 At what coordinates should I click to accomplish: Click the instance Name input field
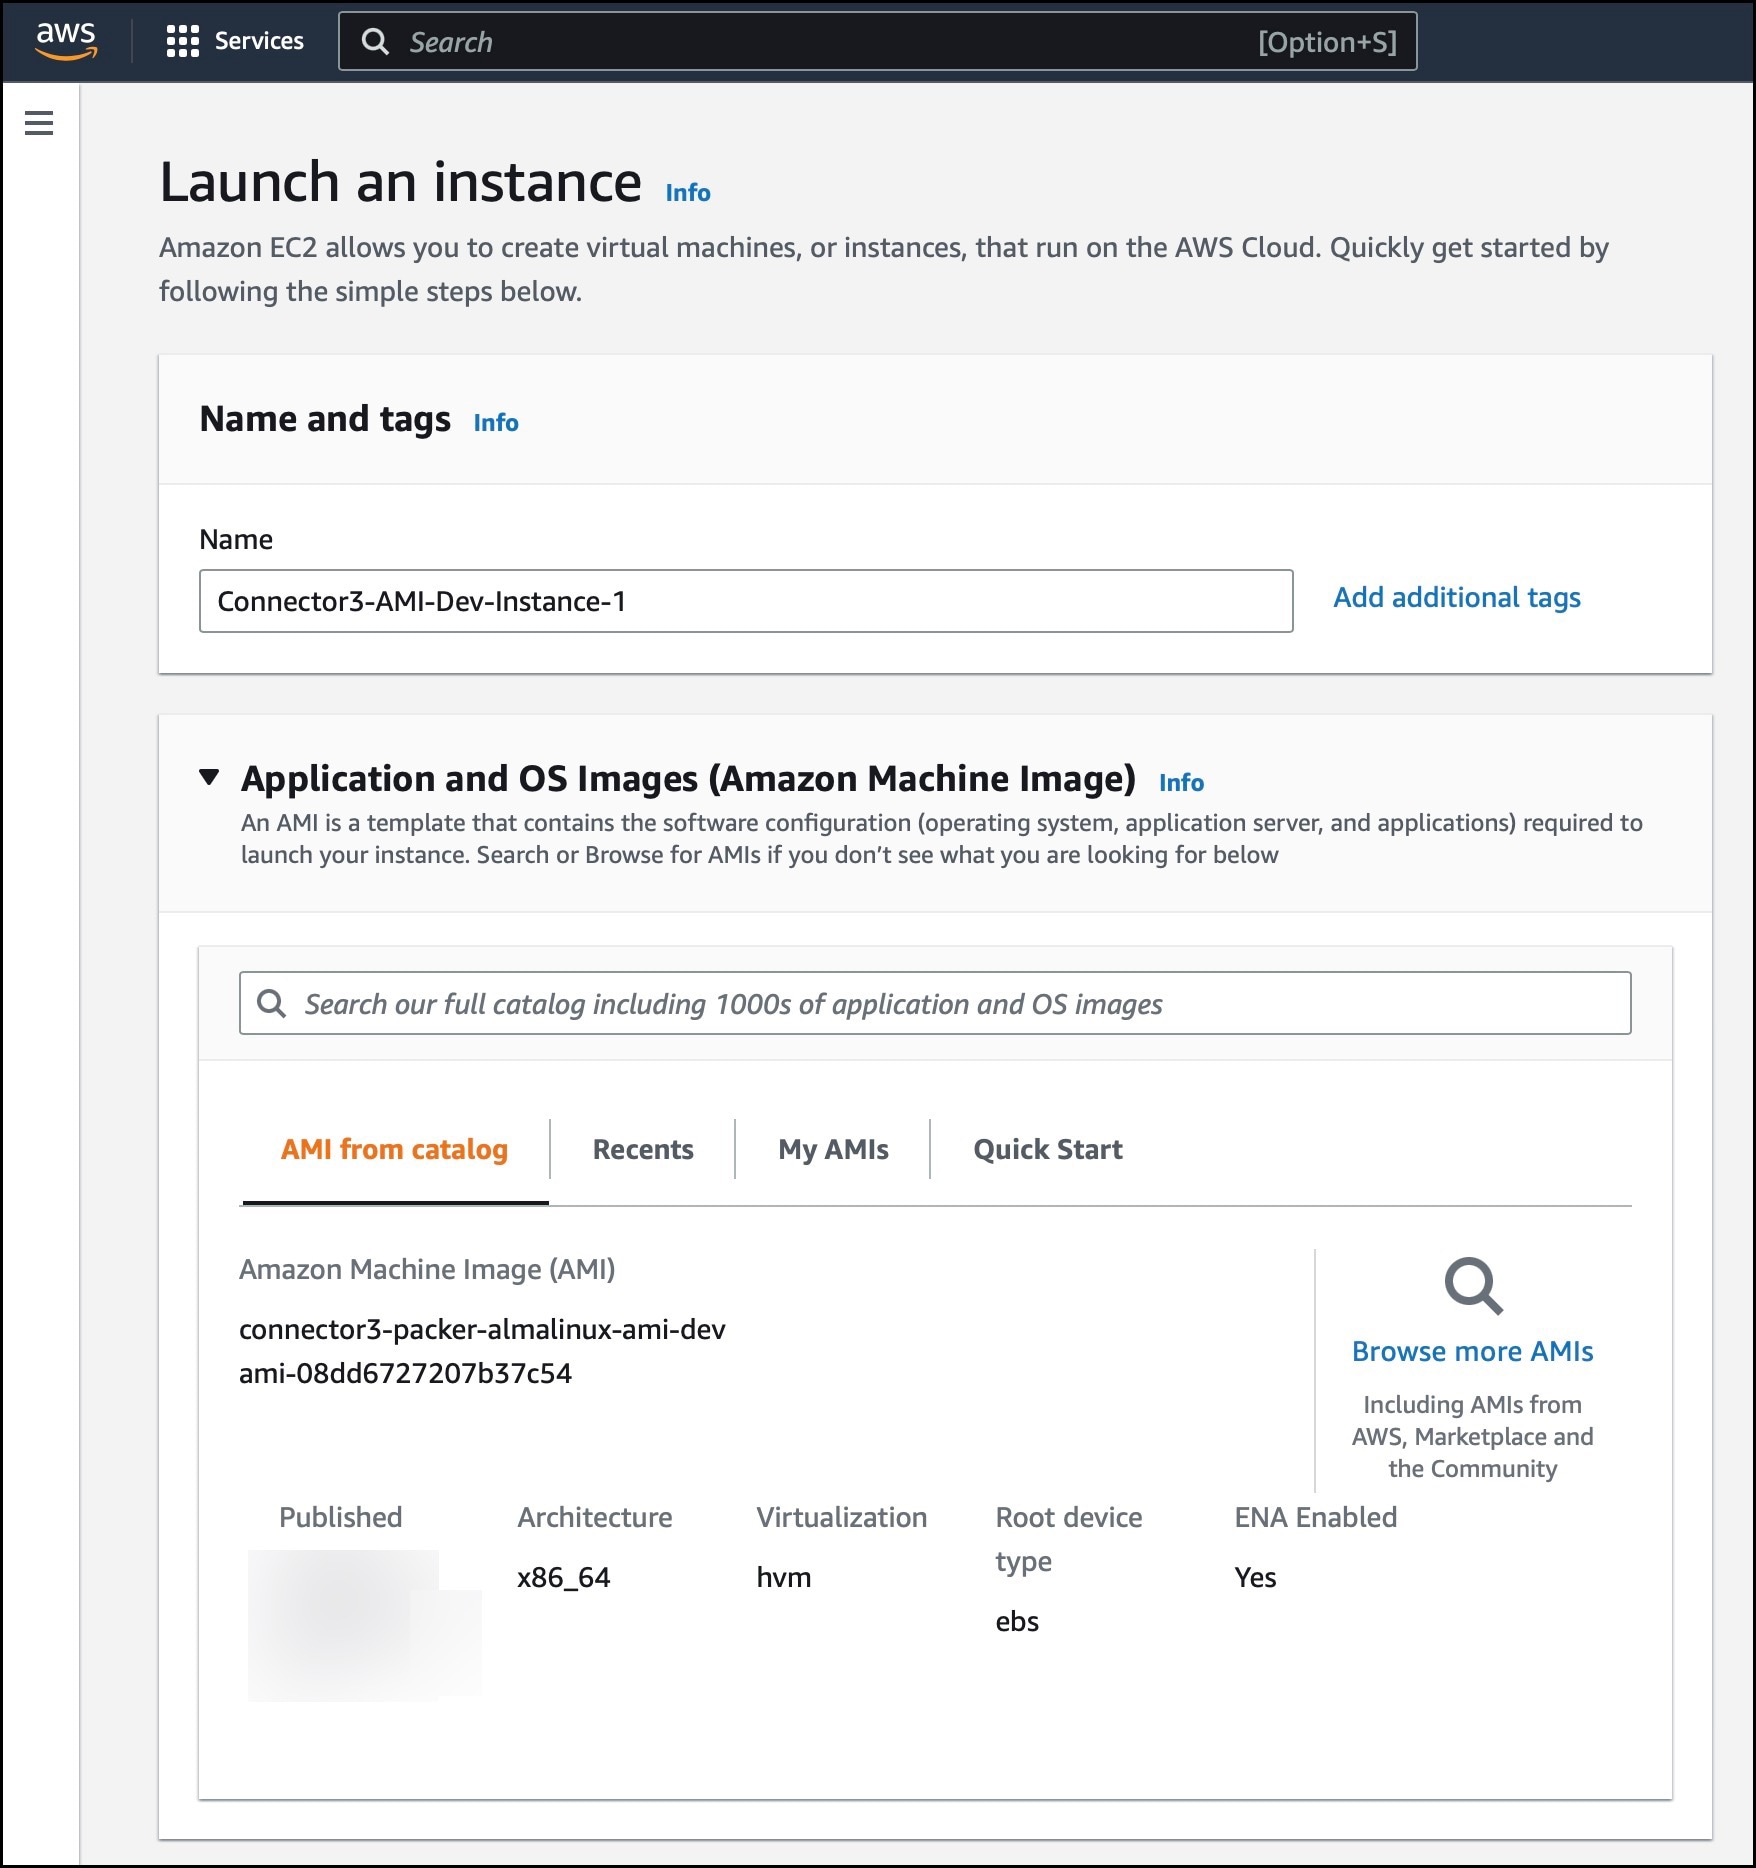point(746,601)
